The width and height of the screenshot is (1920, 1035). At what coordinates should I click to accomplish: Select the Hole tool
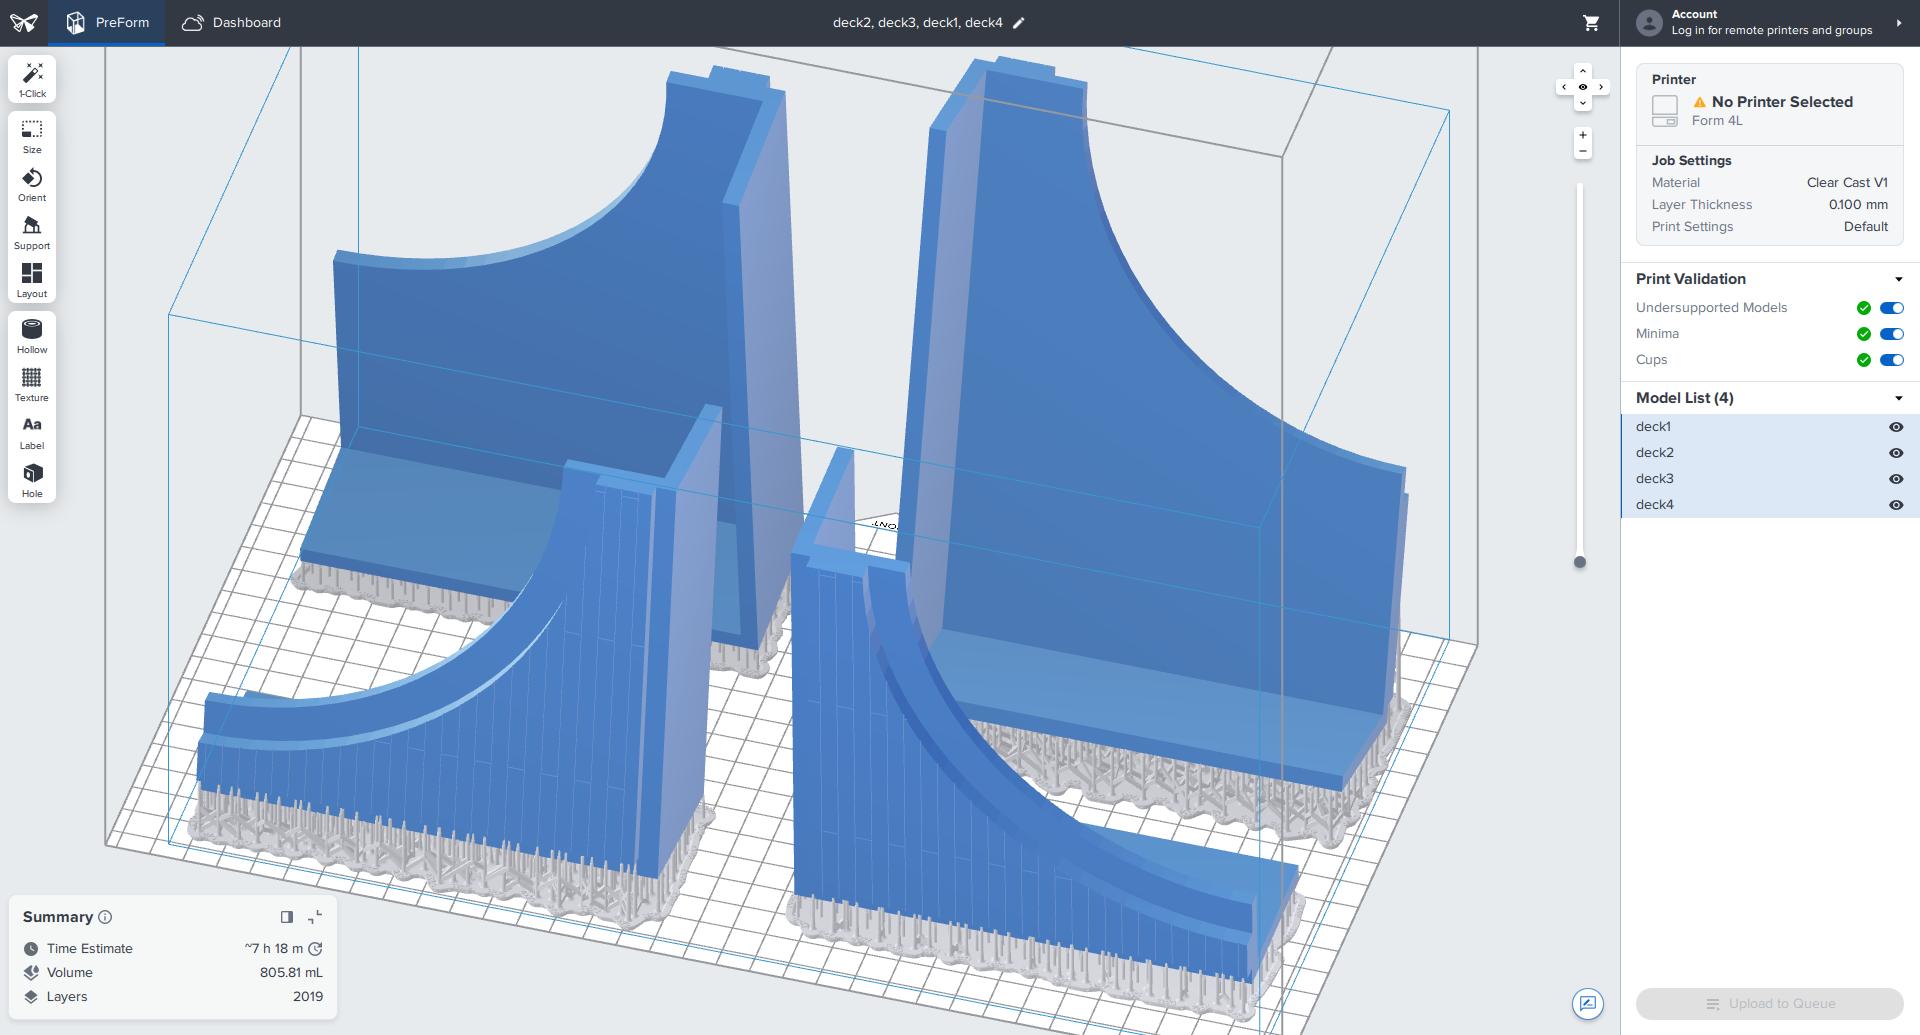(x=32, y=481)
